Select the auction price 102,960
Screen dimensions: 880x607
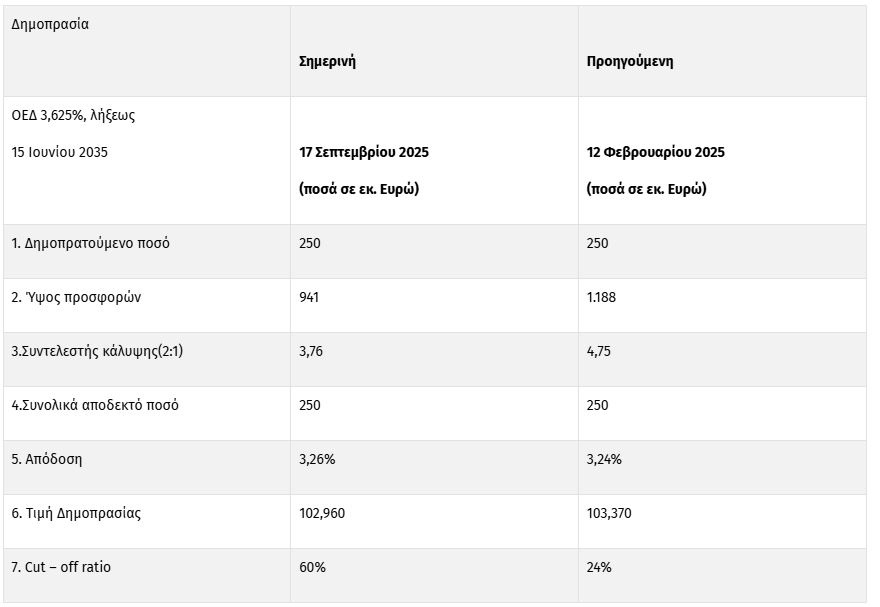(322, 513)
